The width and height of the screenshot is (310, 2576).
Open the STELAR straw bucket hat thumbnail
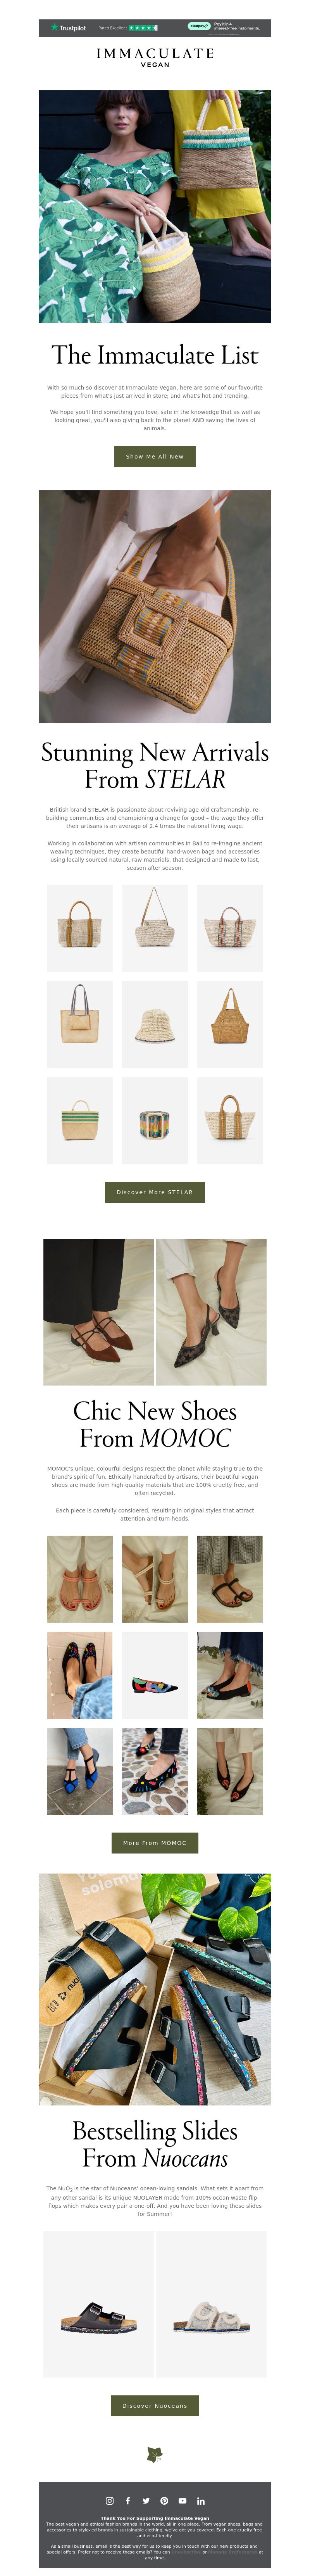coord(155,1024)
